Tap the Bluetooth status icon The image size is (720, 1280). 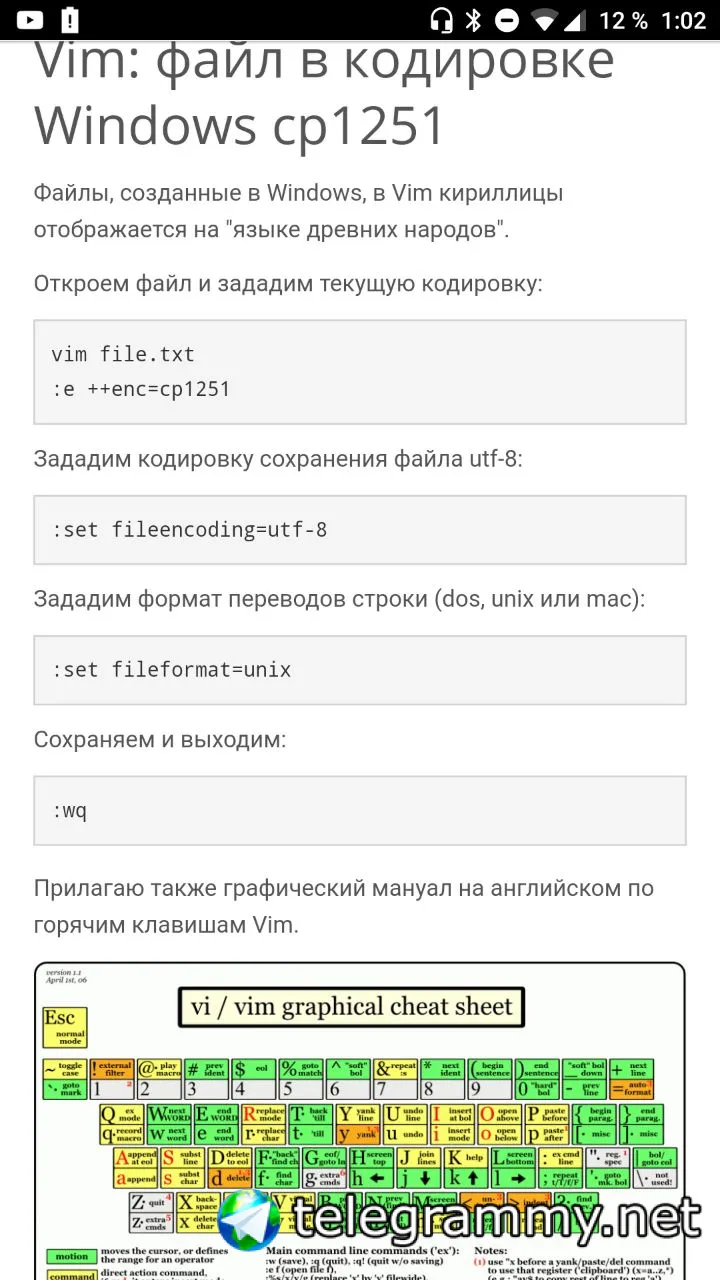pos(474,20)
